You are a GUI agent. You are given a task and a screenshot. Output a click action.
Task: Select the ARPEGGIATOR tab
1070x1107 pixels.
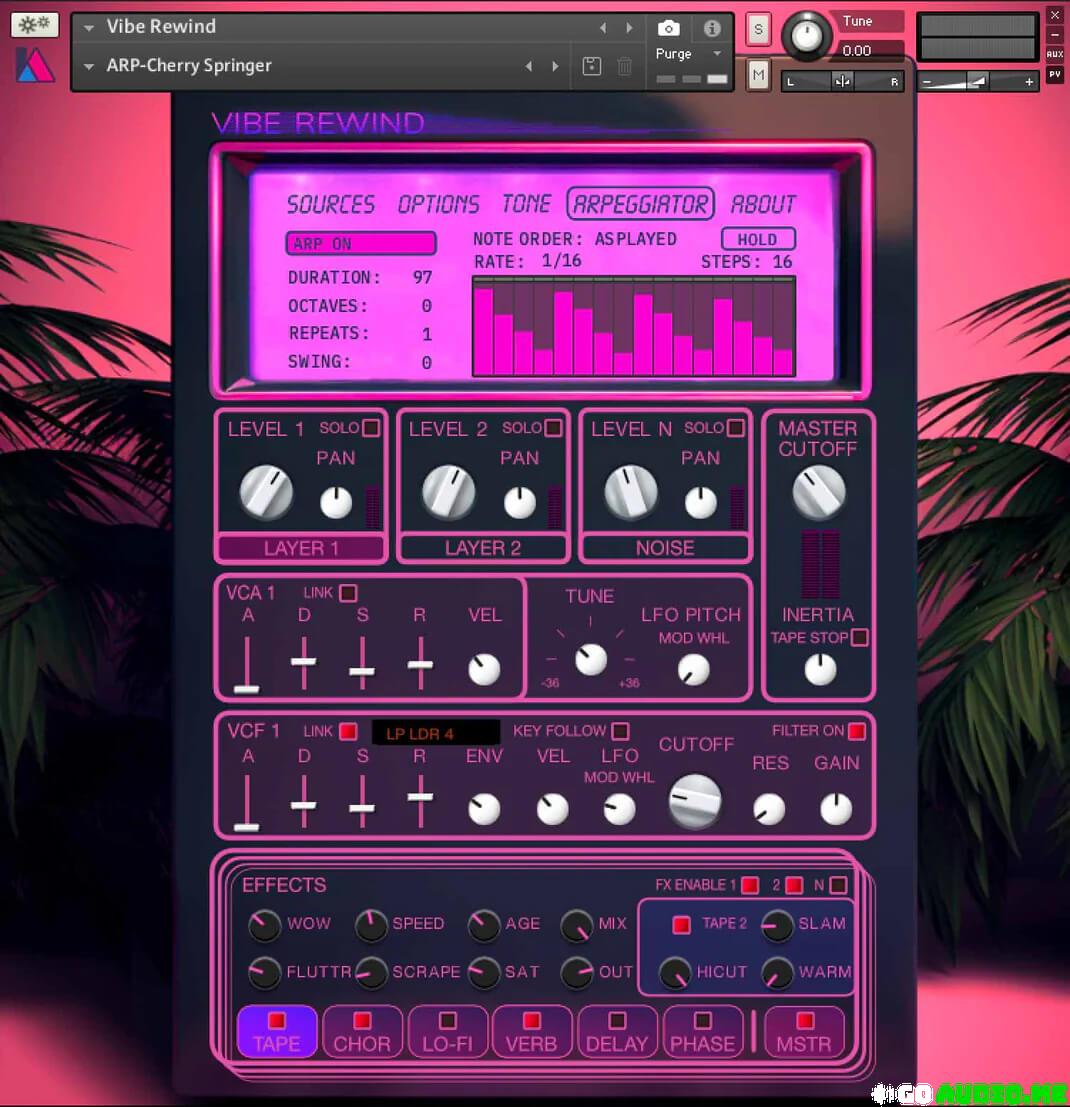click(641, 204)
